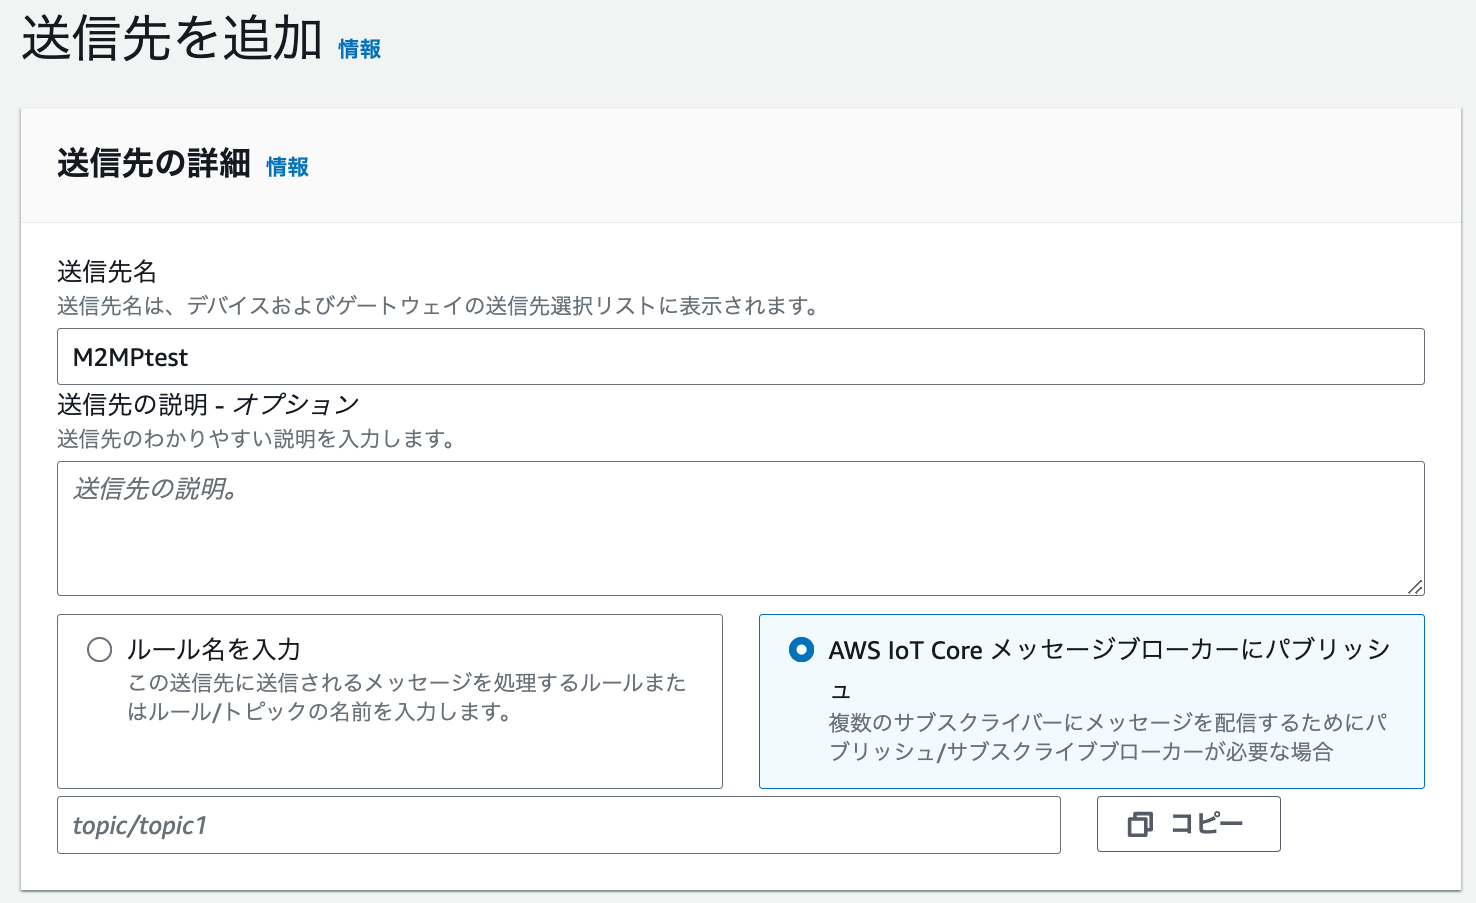Click the text area resize handle
The height and width of the screenshot is (903, 1476).
coord(1414,586)
